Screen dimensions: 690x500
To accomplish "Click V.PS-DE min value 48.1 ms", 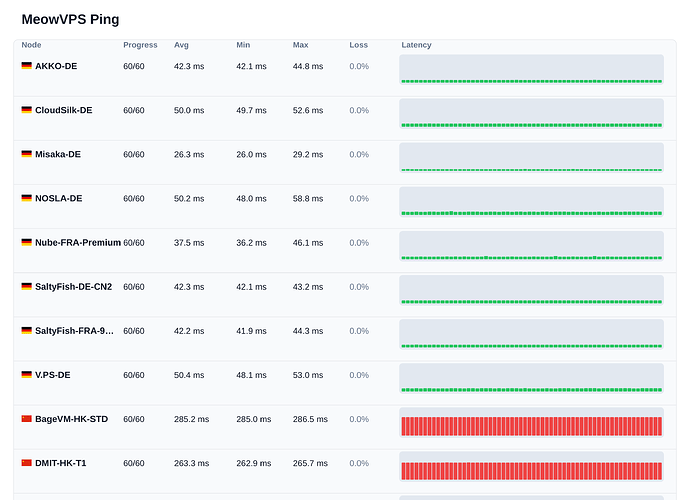I will click(x=251, y=375).
